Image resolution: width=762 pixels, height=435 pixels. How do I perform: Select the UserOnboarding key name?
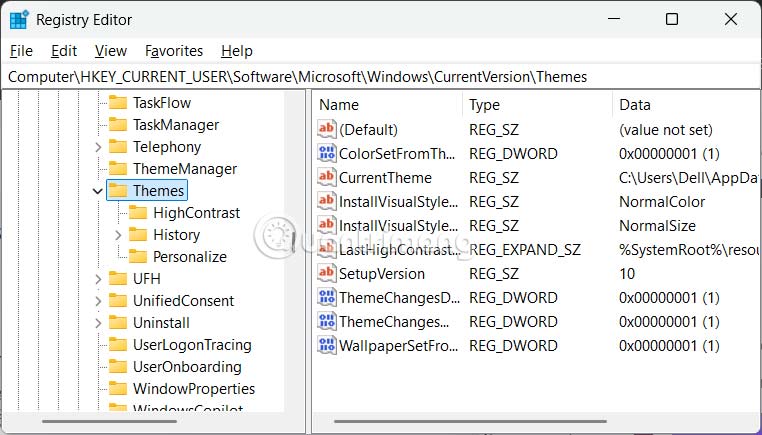pos(187,366)
